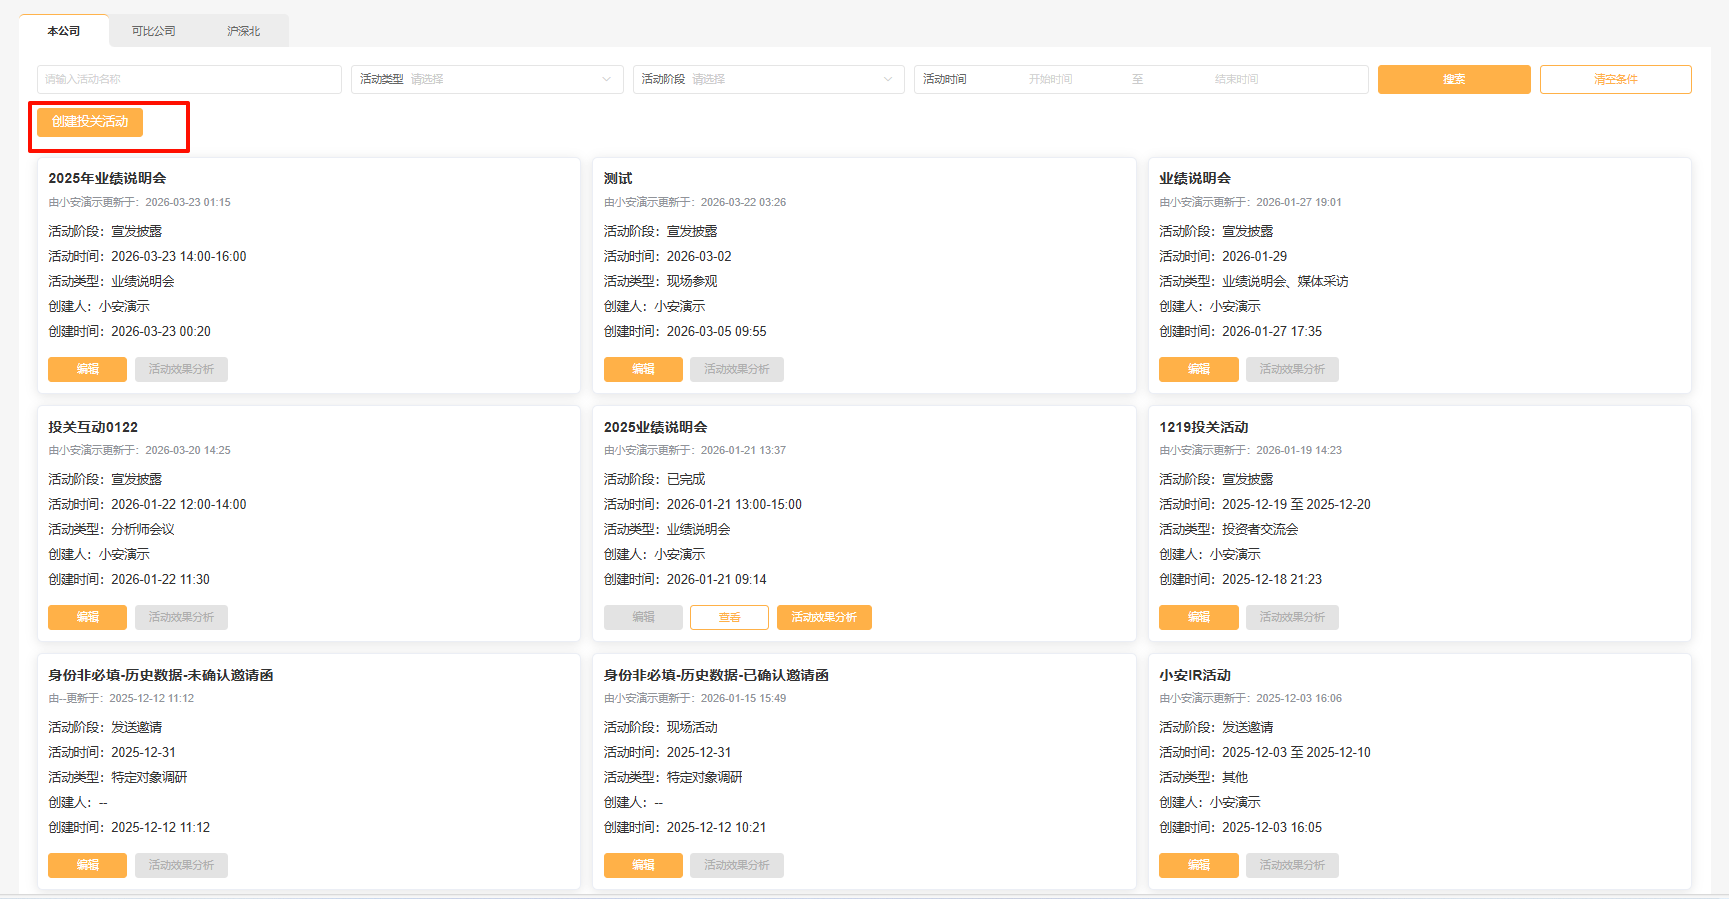Edit the 投关互动0122 activity
Screen dimensions: 1729x899
[x=88, y=617]
